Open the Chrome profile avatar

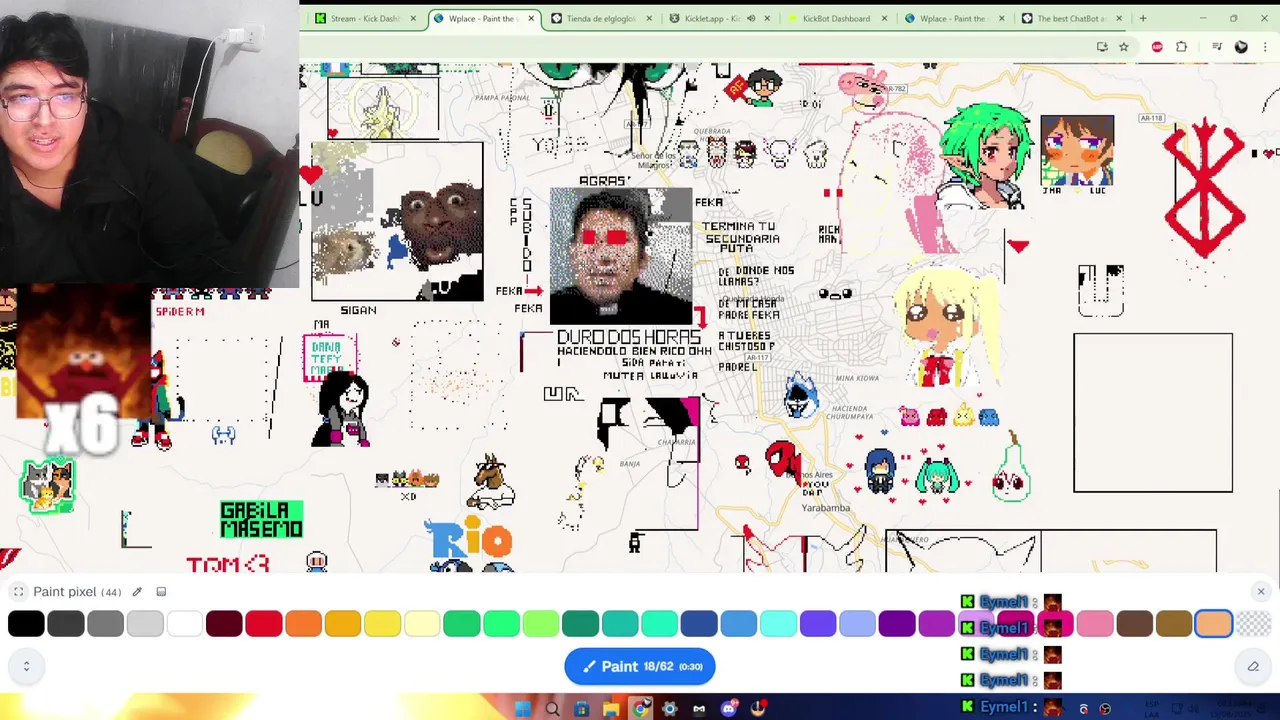pos(1241,47)
